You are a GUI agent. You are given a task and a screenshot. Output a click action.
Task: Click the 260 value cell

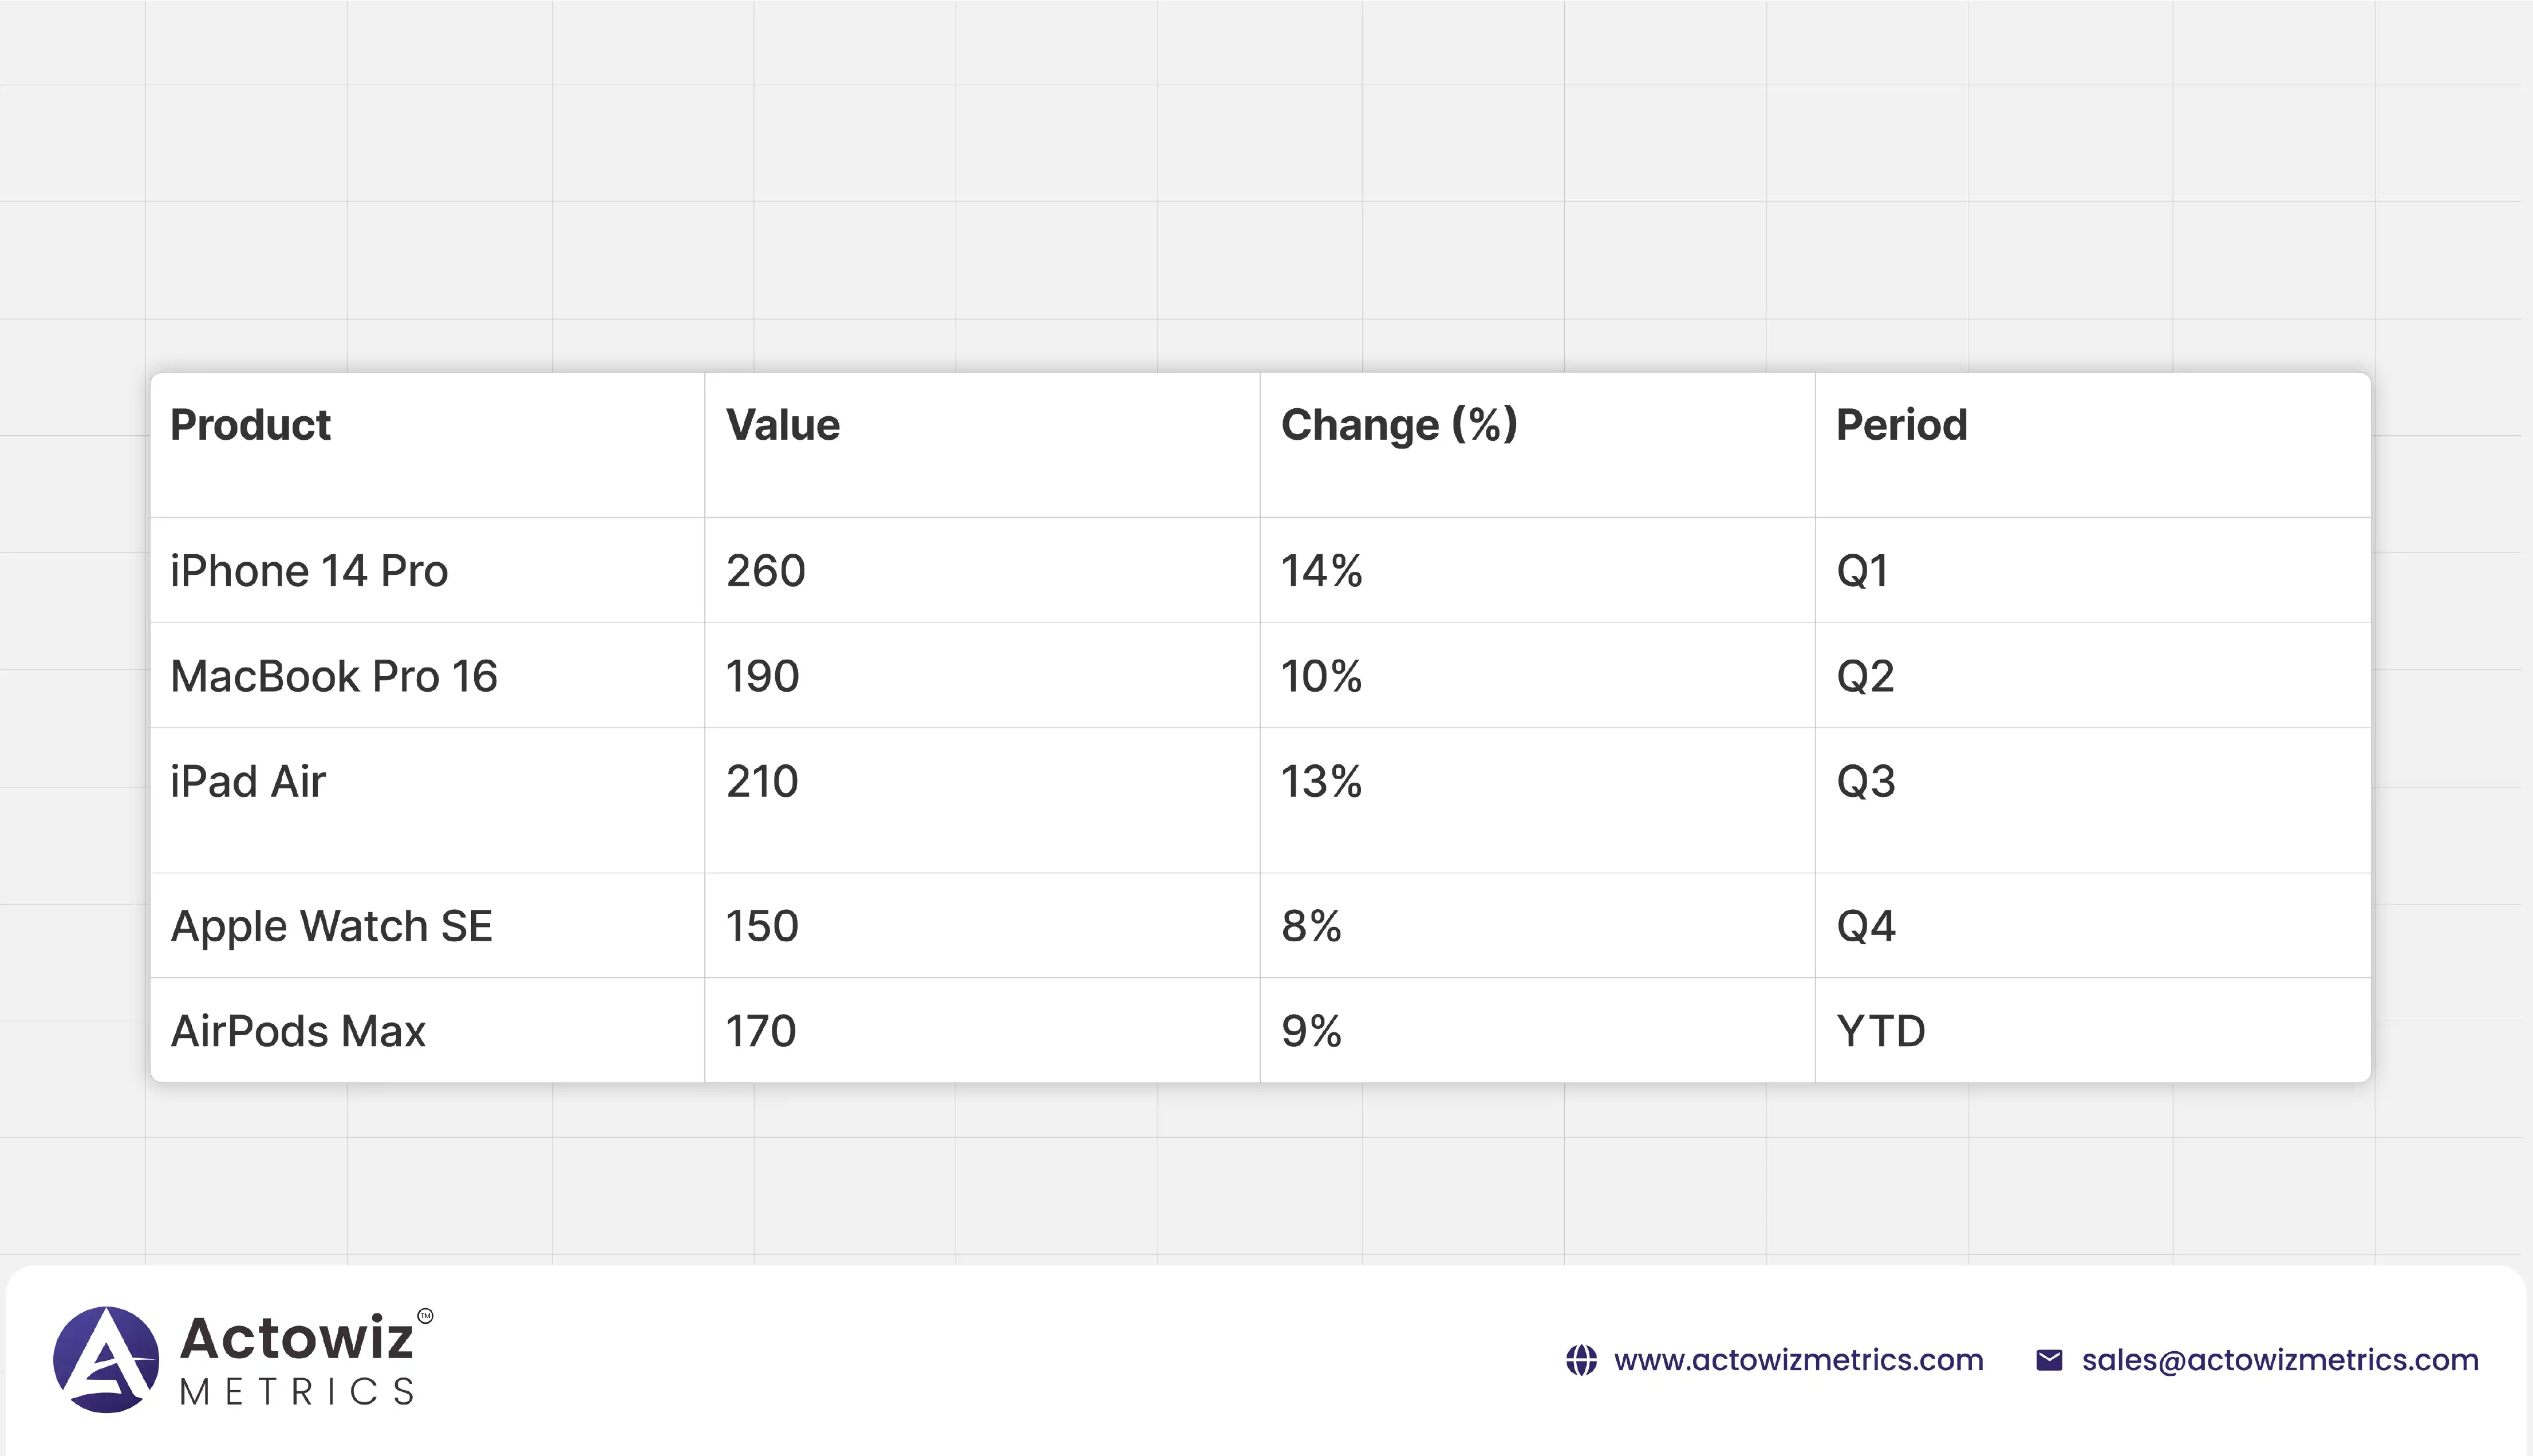point(766,571)
